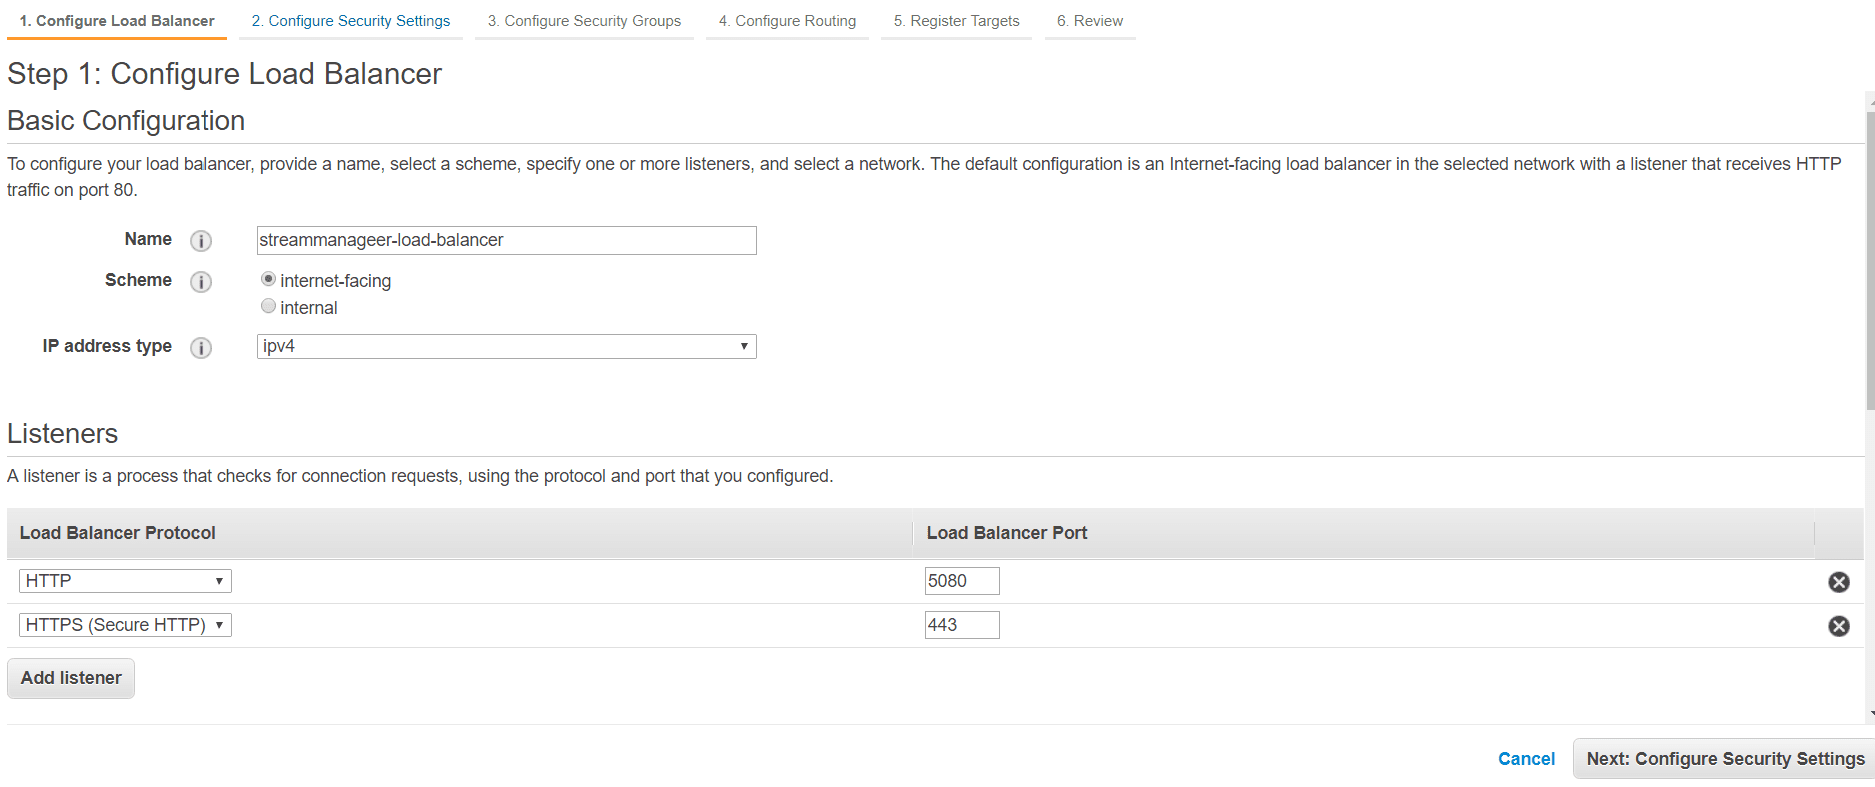Switch to 5. Register Targets tab
Screen dimensions: 1875x787
[x=956, y=21]
